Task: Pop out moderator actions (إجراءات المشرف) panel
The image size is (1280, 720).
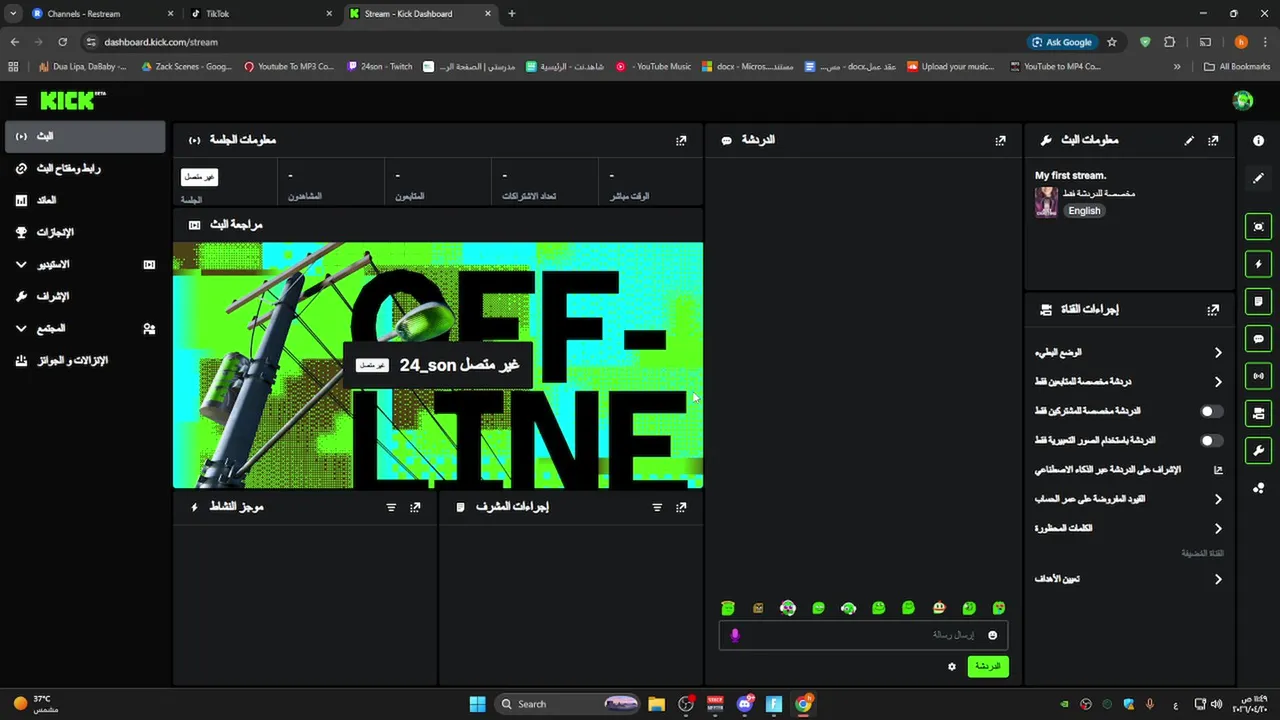Action: (681, 508)
